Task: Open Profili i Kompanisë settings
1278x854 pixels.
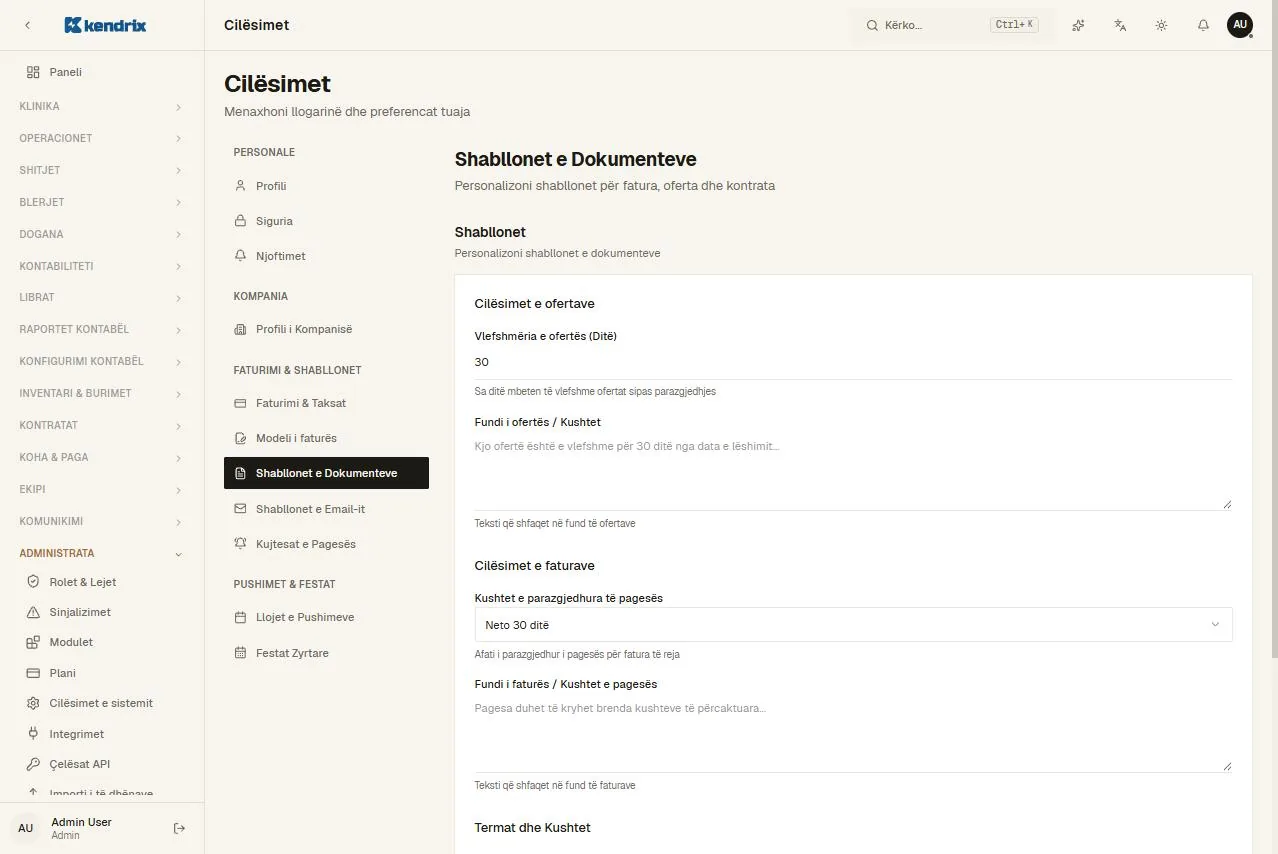Action: (x=326, y=329)
